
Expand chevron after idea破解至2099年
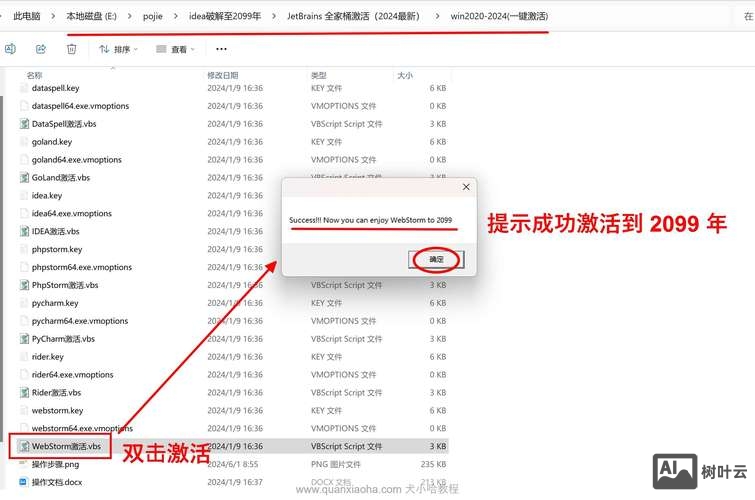pyautogui.click(x=274, y=16)
